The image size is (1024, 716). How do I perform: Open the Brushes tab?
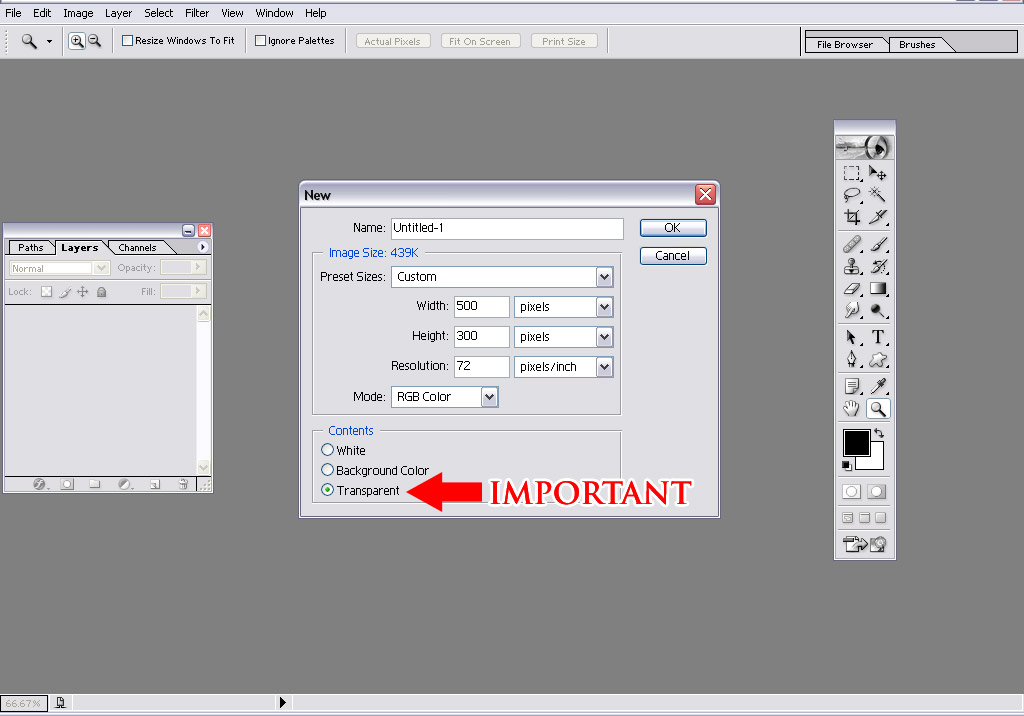[917, 44]
